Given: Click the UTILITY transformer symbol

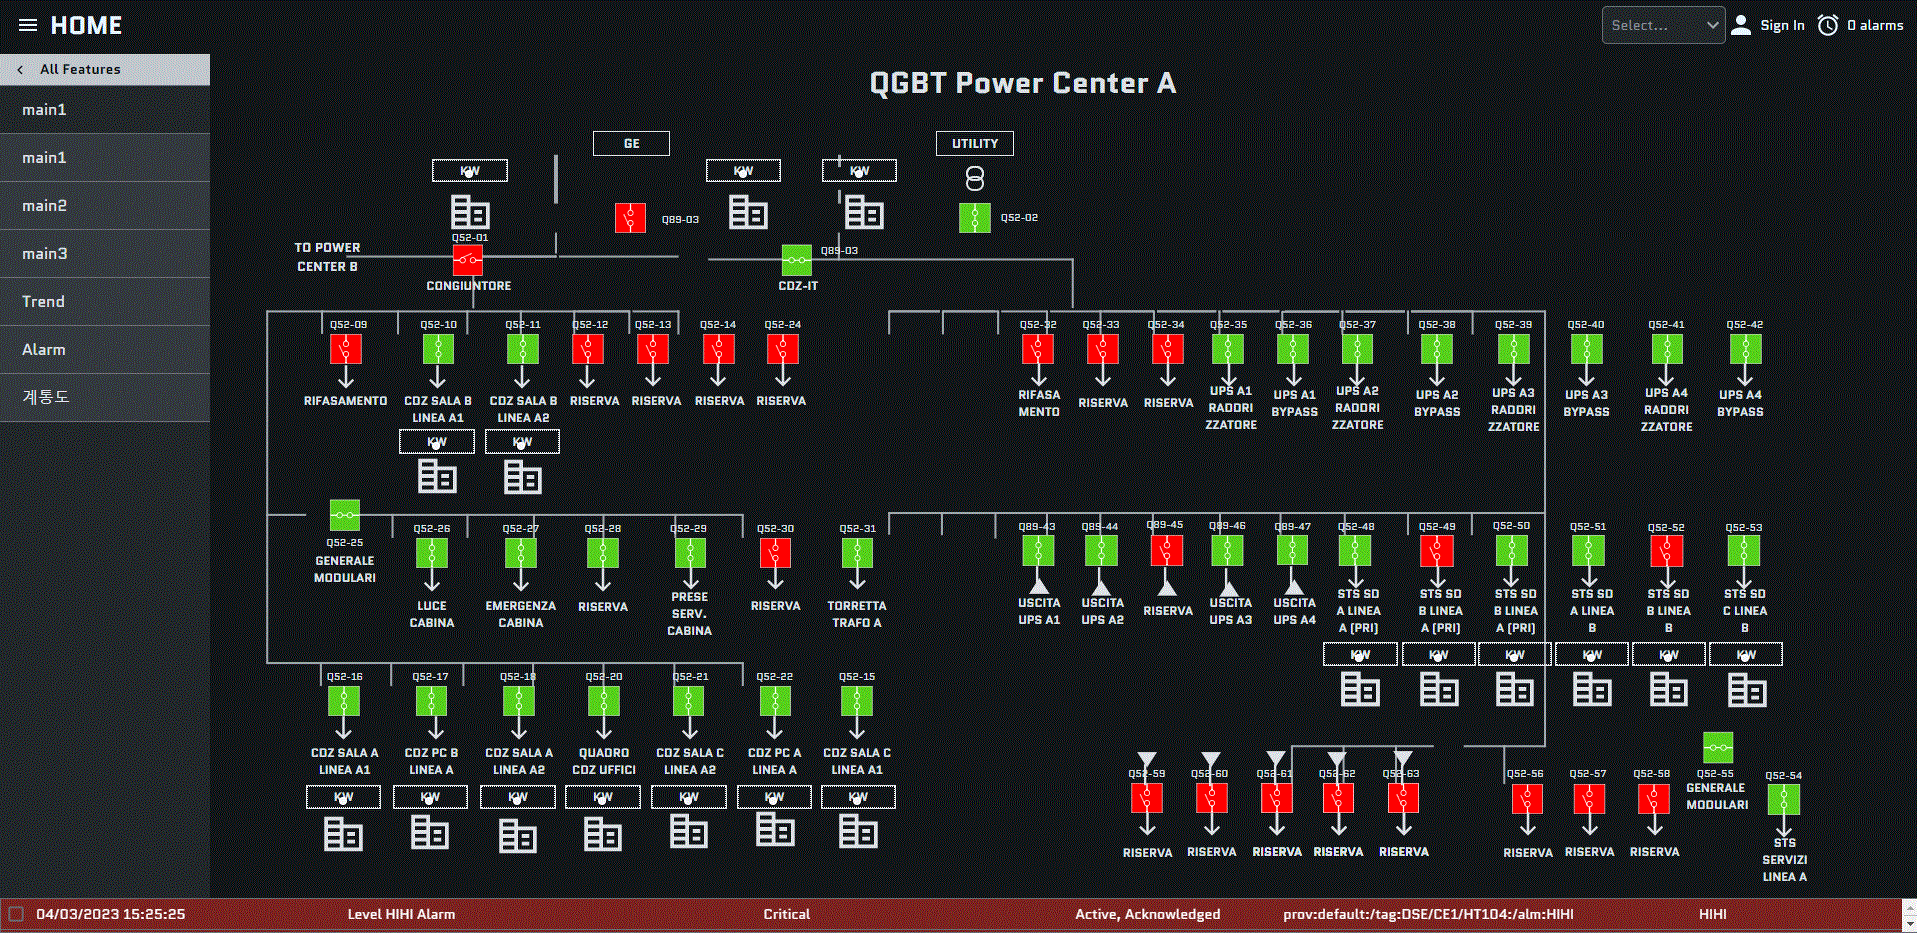Looking at the screenshot, I should pyautogui.click(x=974, y=180).
